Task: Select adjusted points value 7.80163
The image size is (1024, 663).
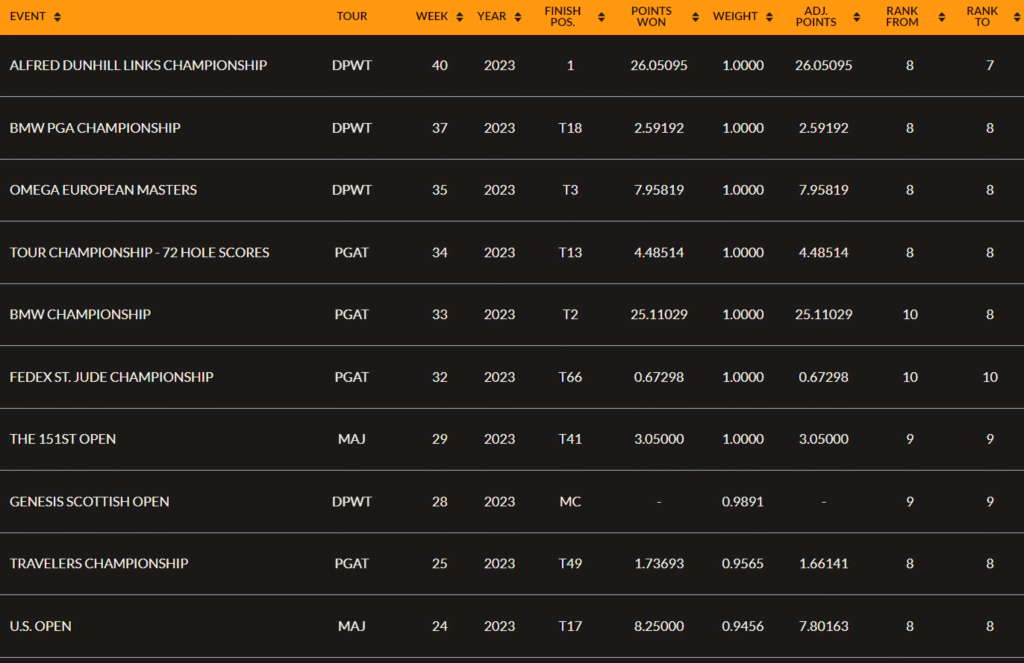Action: click(x=824, y=626)
